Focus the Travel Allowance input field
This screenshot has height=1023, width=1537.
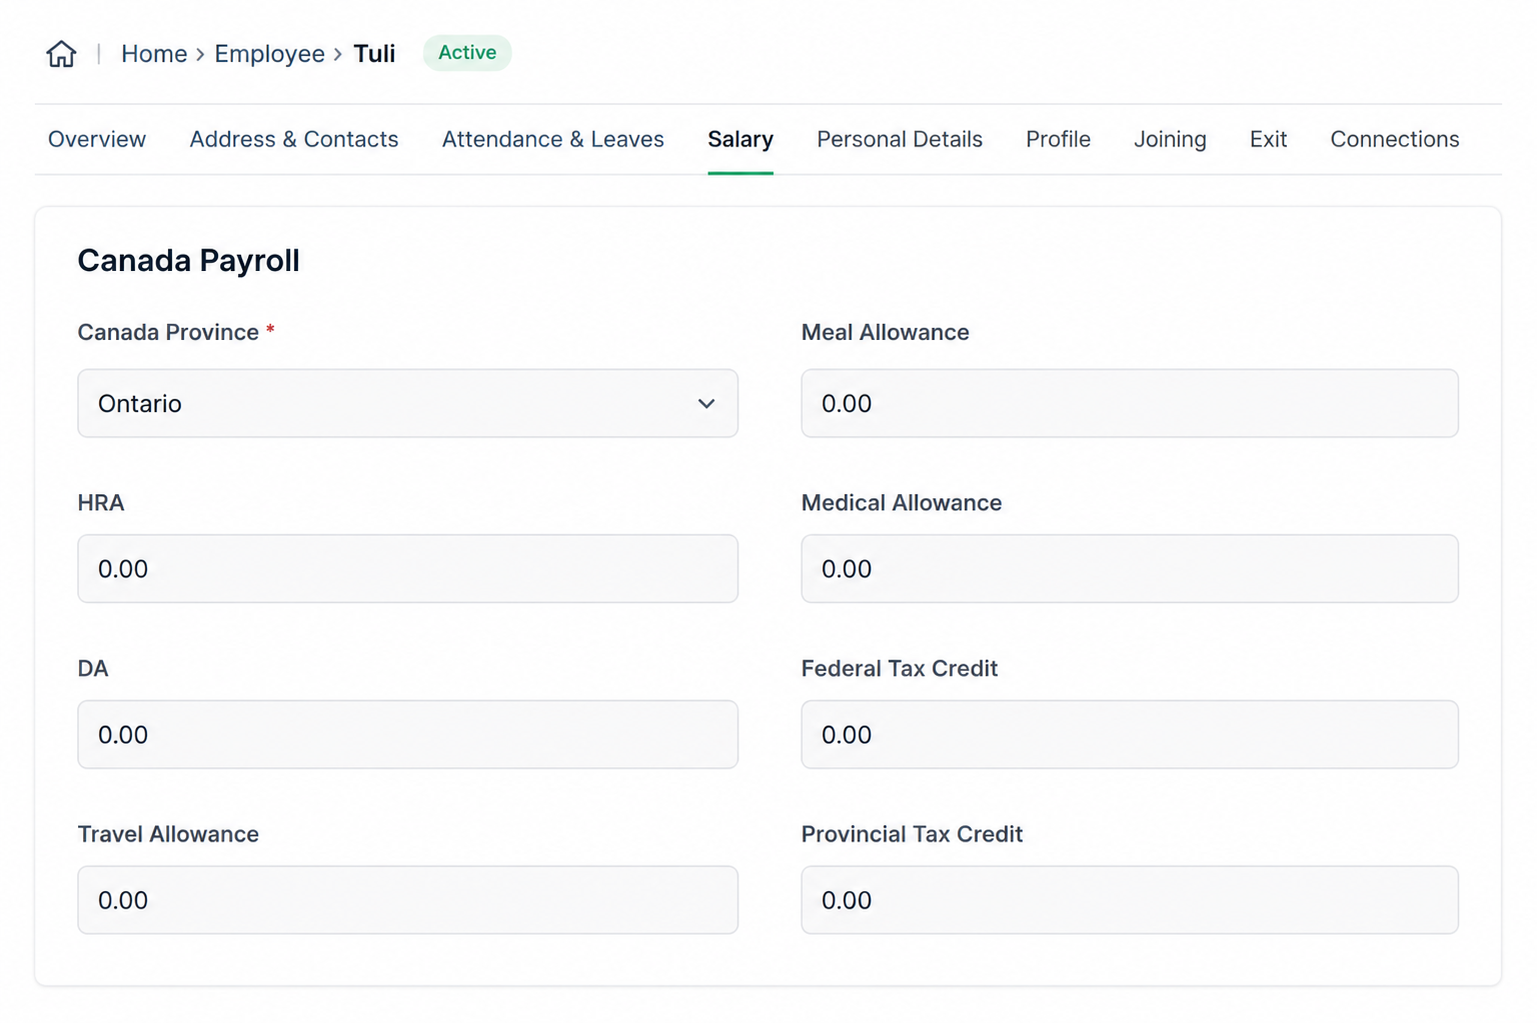[x=408, y=900]
